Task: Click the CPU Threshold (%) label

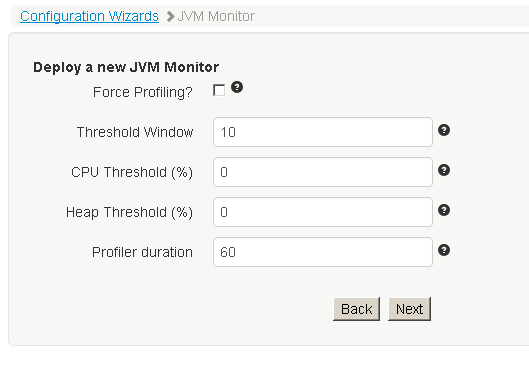Action: point(132,172)
